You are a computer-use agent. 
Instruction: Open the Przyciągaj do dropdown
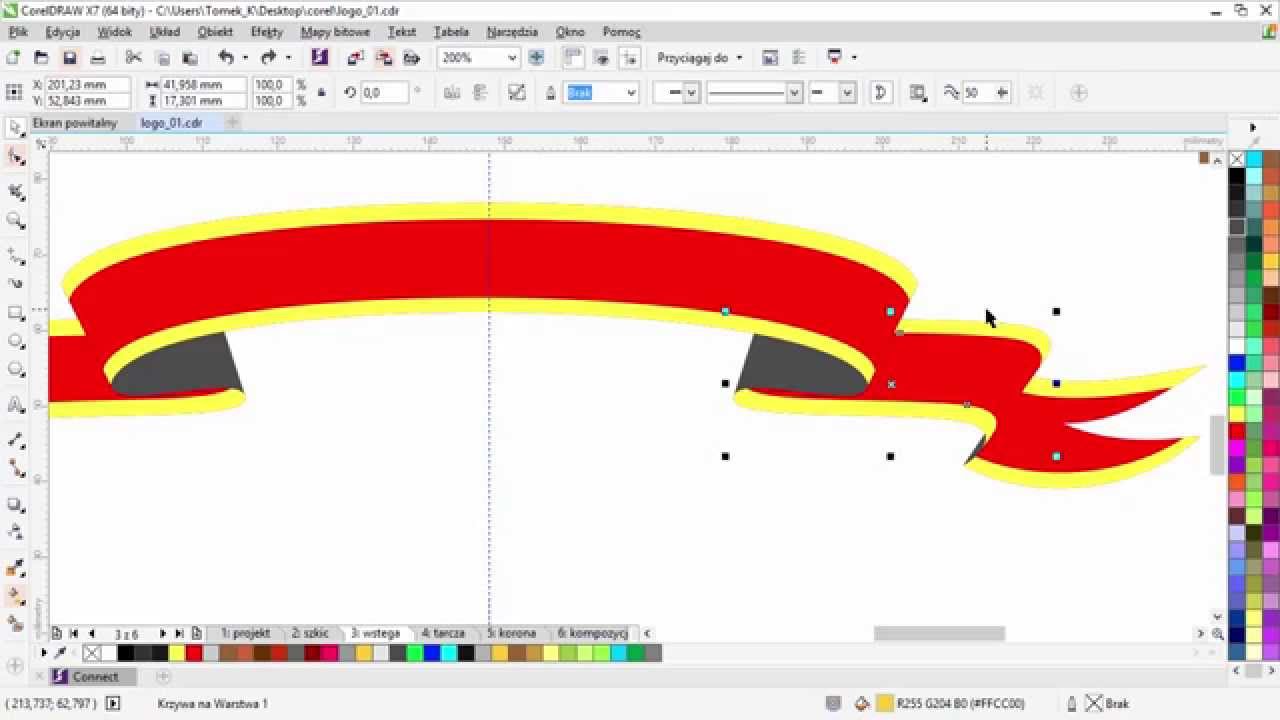coord(738,58)
